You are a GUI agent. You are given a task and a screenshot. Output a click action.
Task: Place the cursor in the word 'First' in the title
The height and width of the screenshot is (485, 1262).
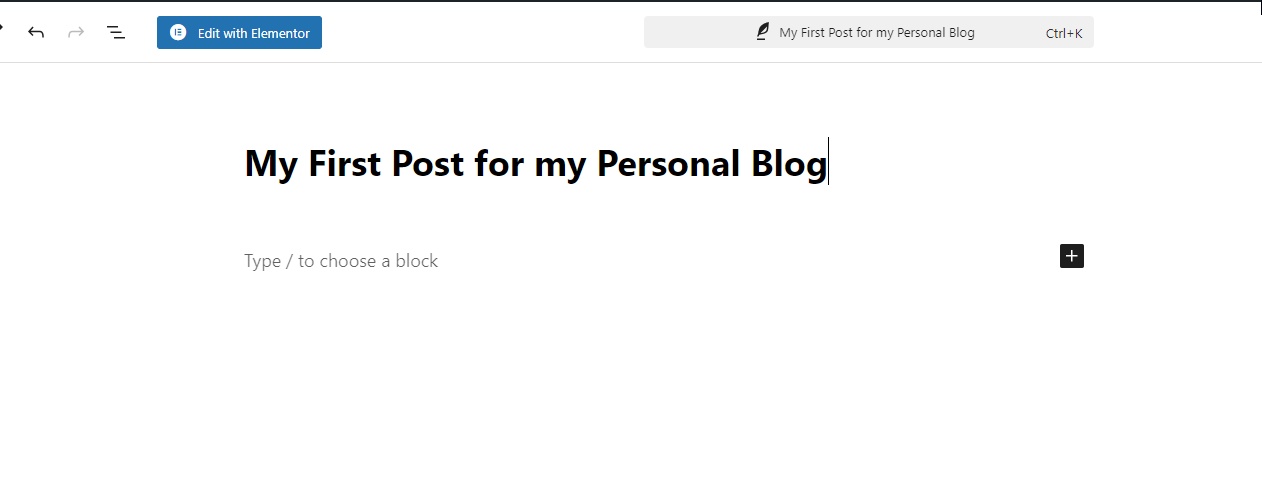click(x=345, y=163)
